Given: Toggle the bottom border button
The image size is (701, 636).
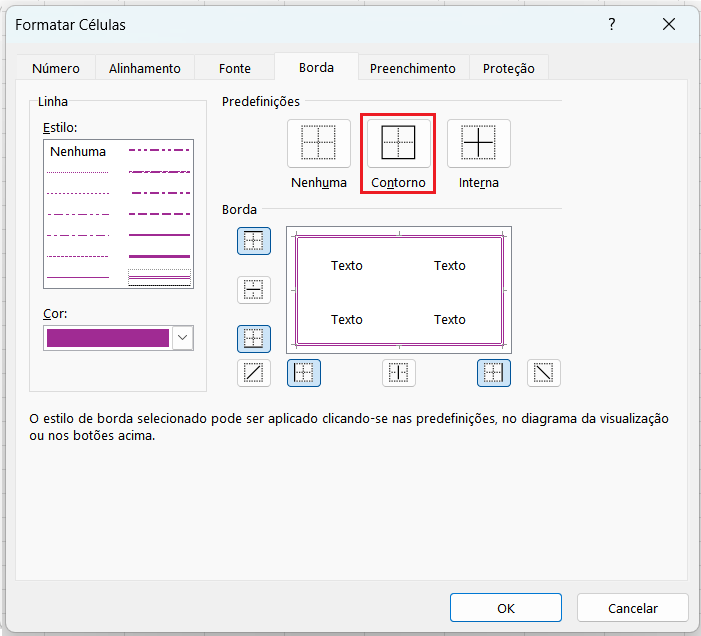Looking at the screenshot, I should click(254, 339).
